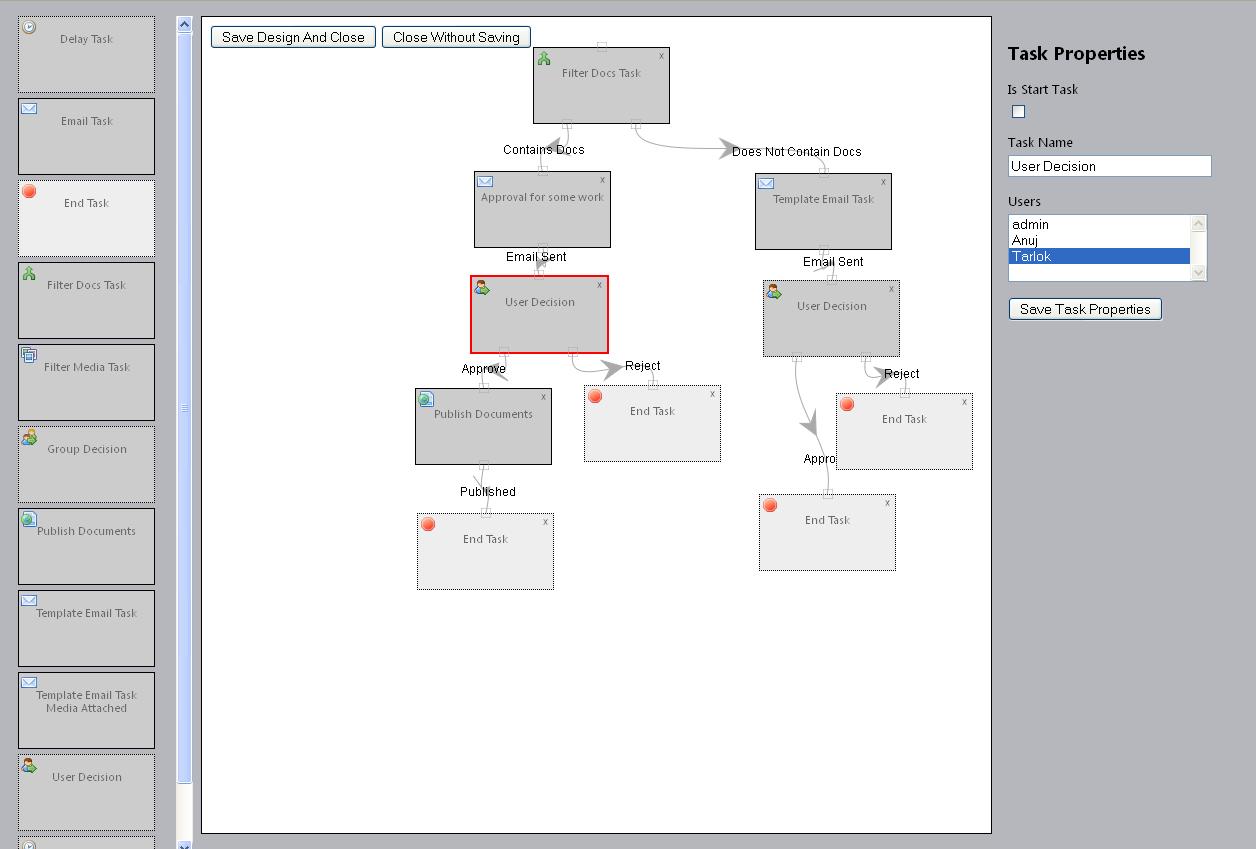Focus the Task Name input field

[x=1110, y=166]
